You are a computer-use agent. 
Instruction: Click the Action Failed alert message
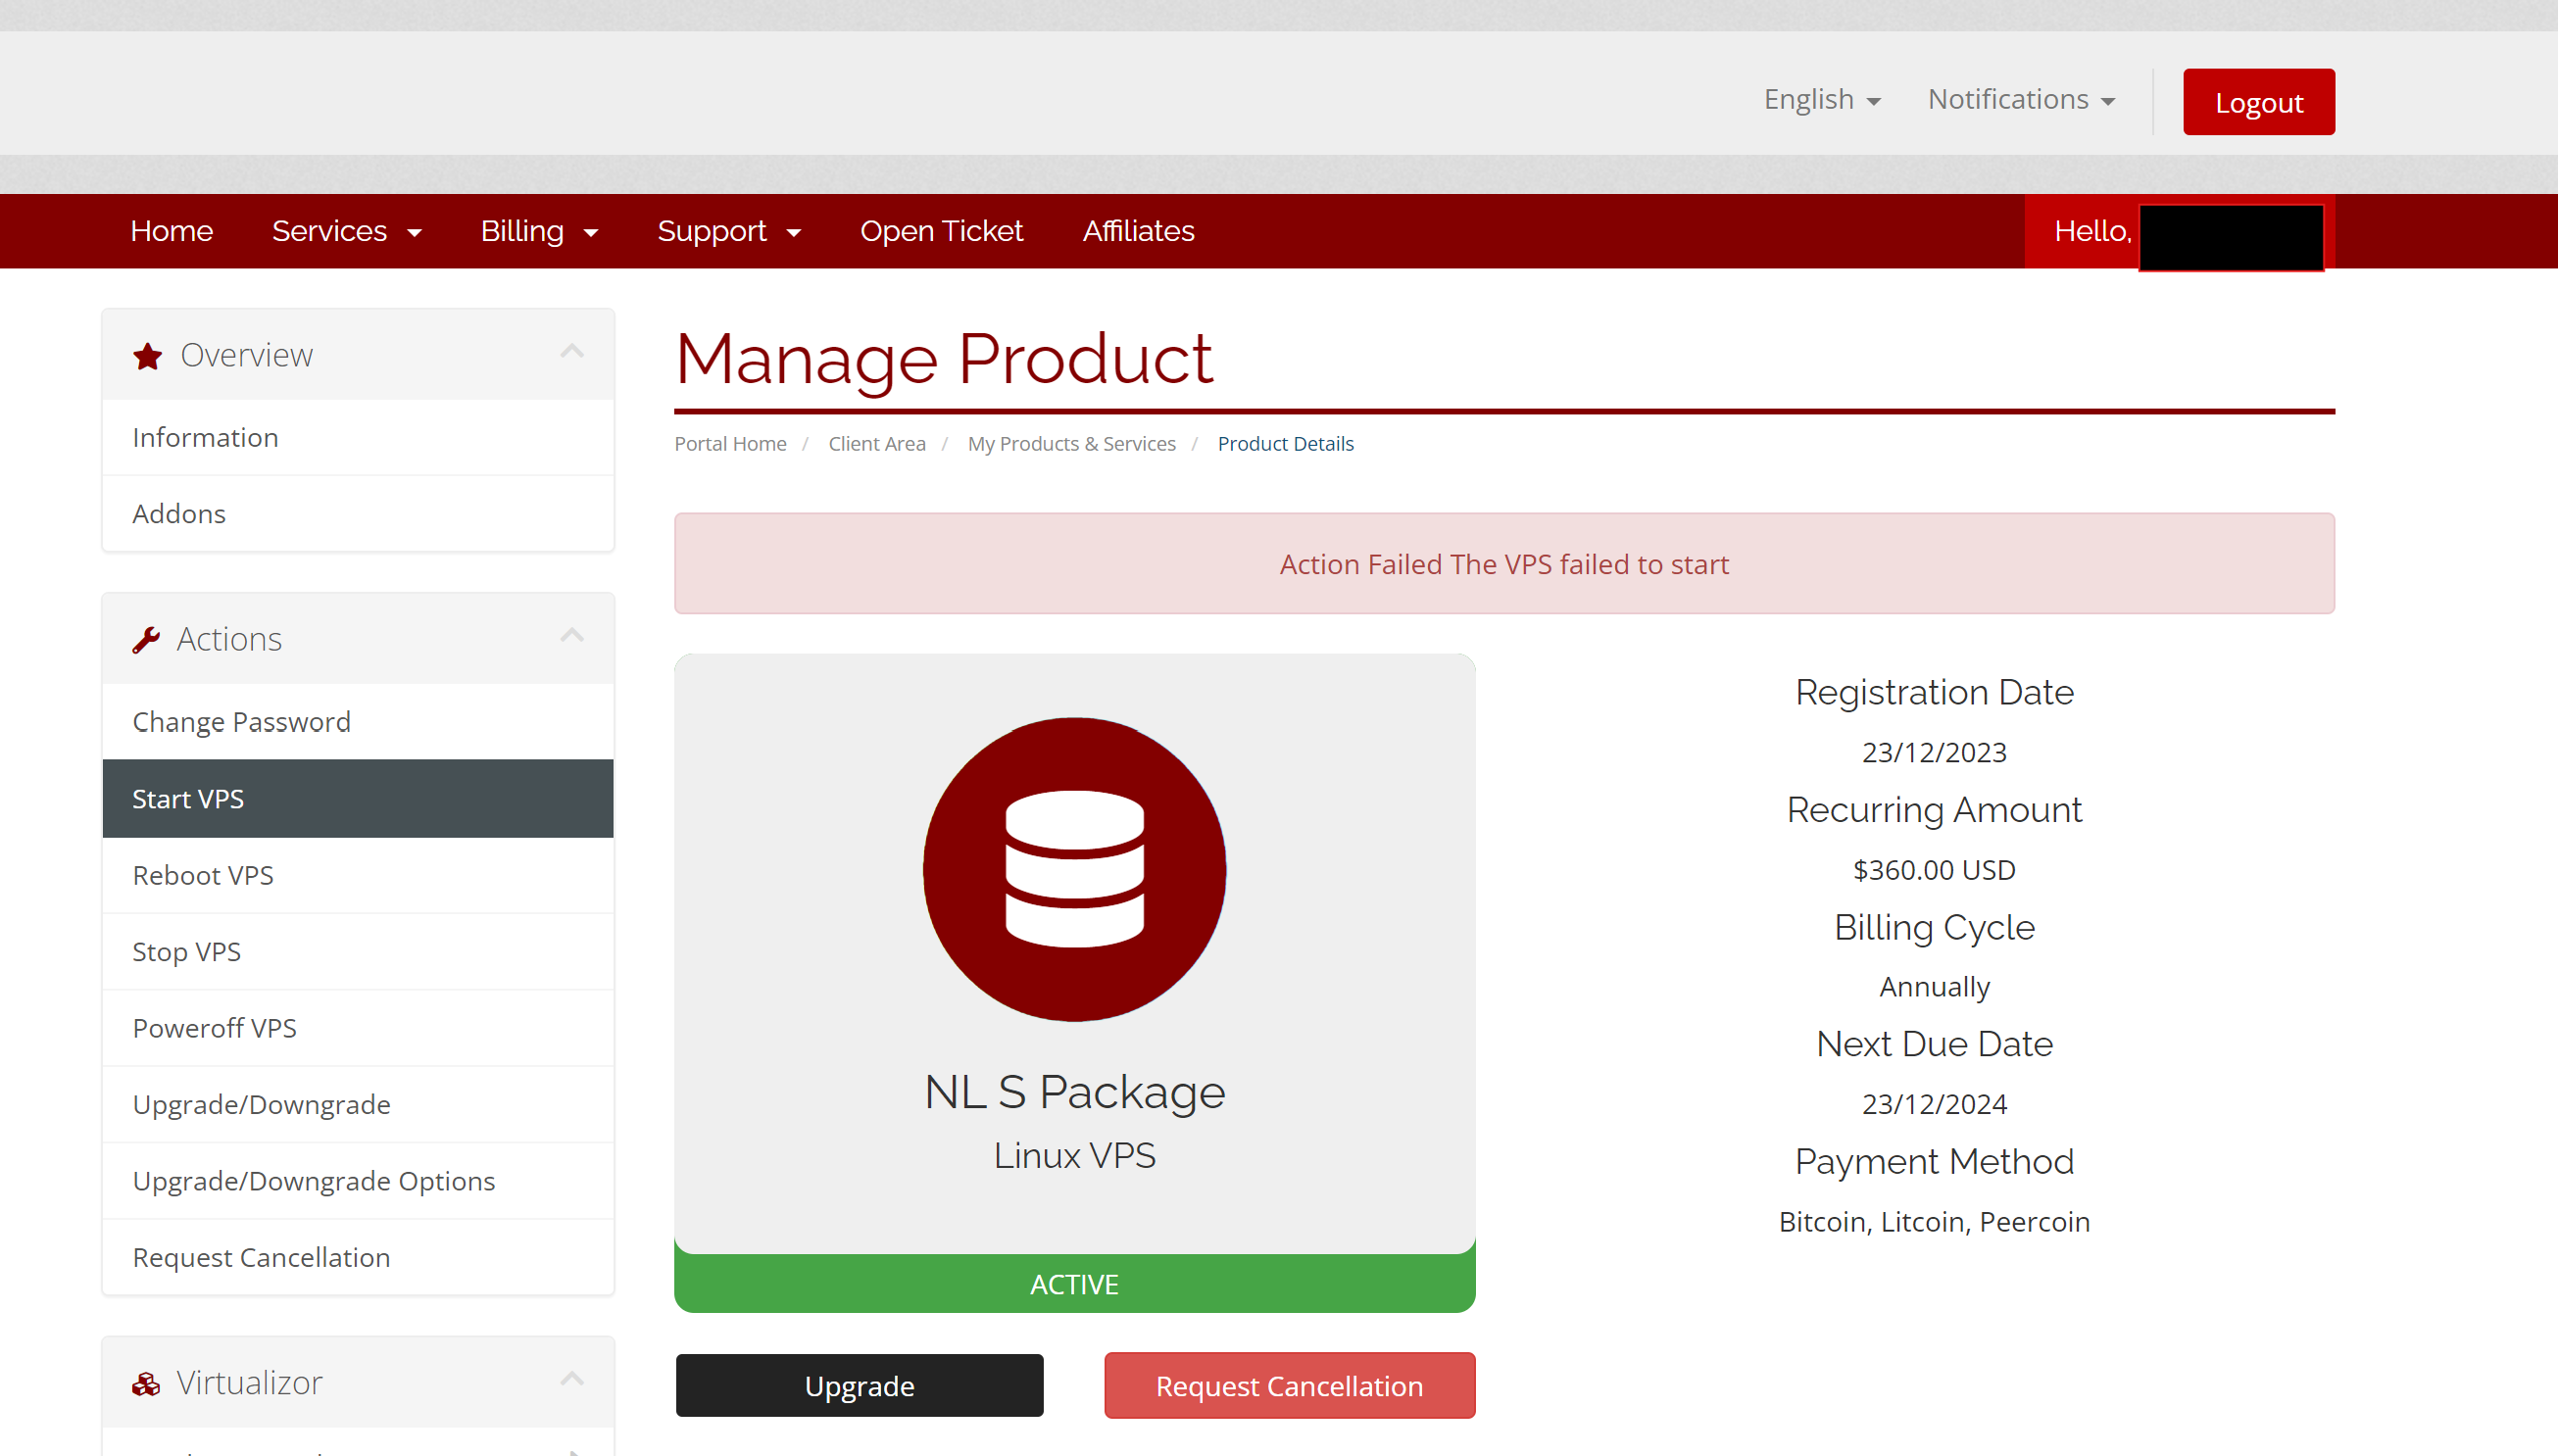pyautogui.click(x=1504, y=564)
